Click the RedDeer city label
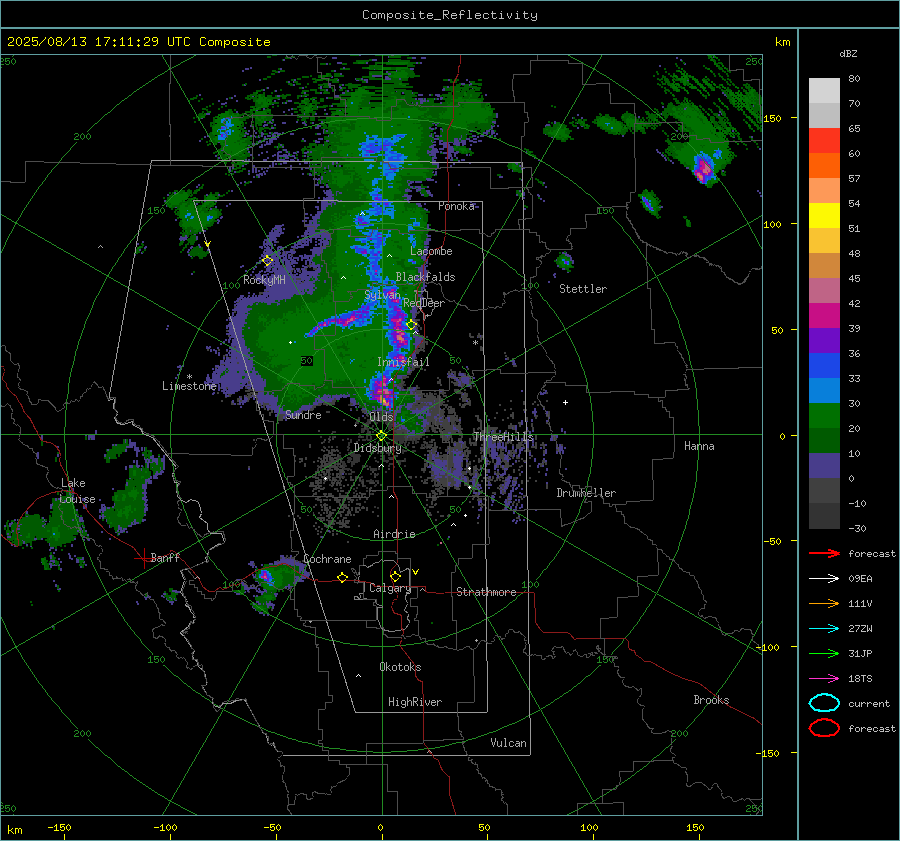 424,303
